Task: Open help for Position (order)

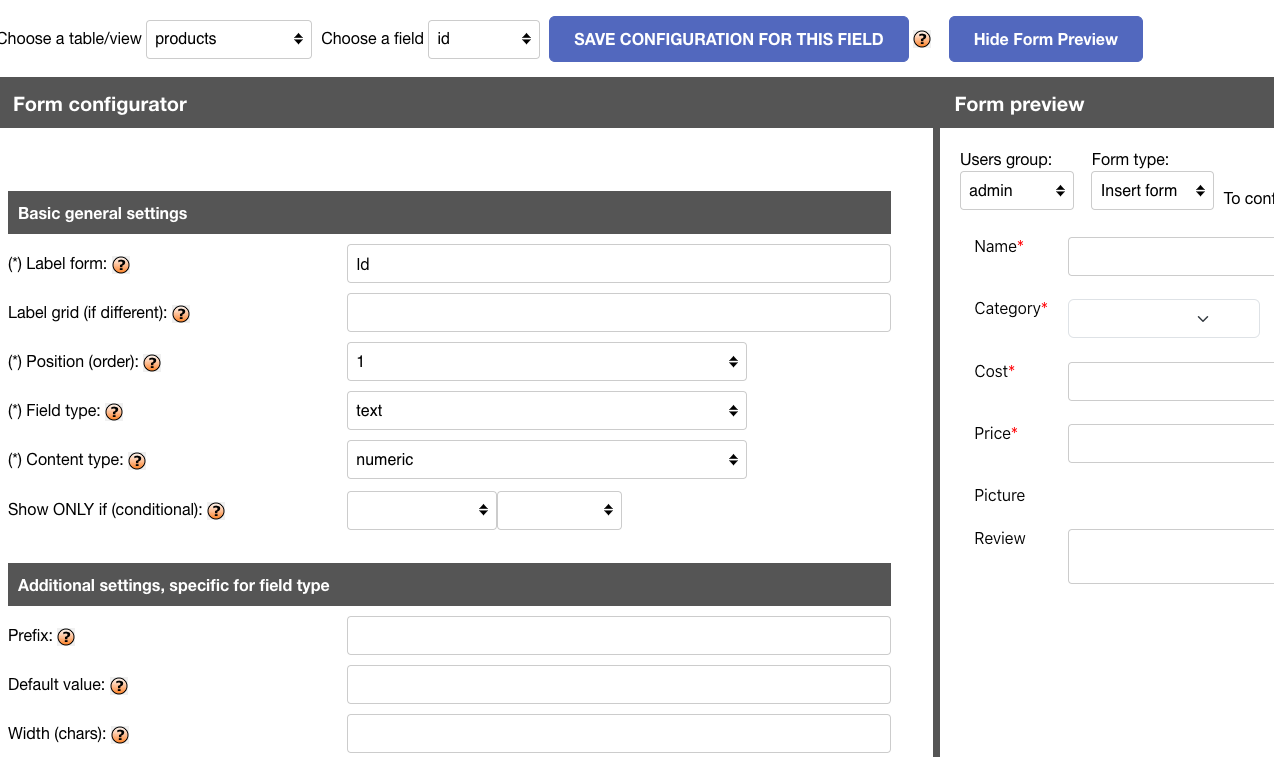Action: point(152,363)
